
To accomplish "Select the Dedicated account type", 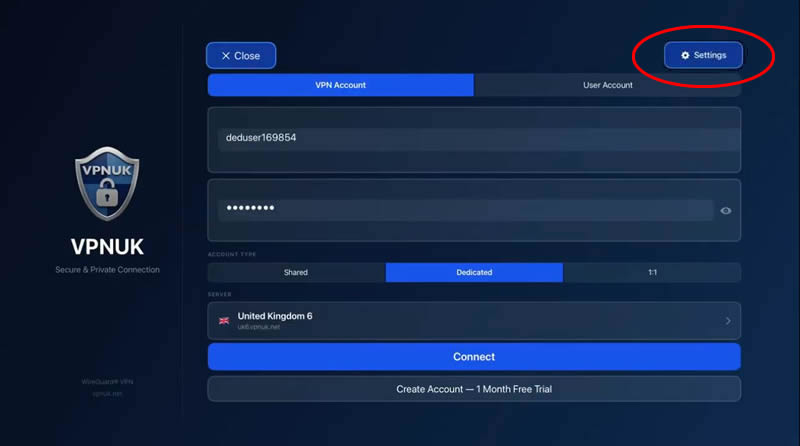I will point(474,272).
